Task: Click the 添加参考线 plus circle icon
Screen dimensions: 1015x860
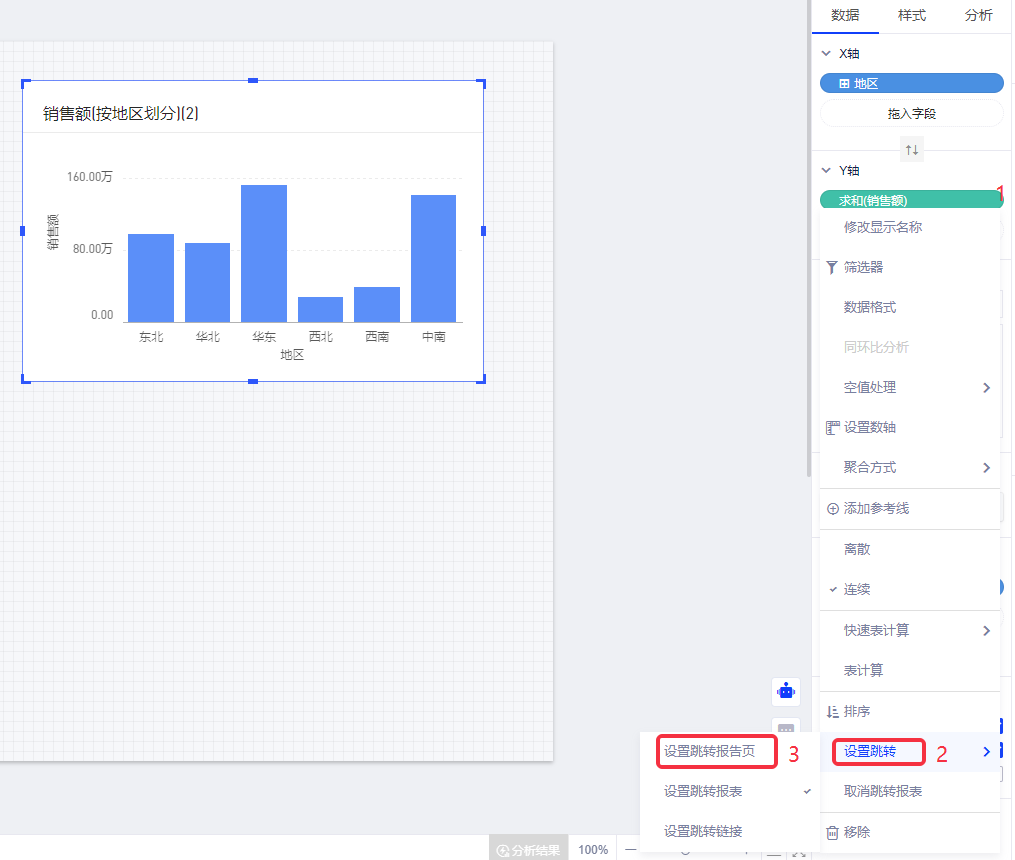Action: [833, 509]
